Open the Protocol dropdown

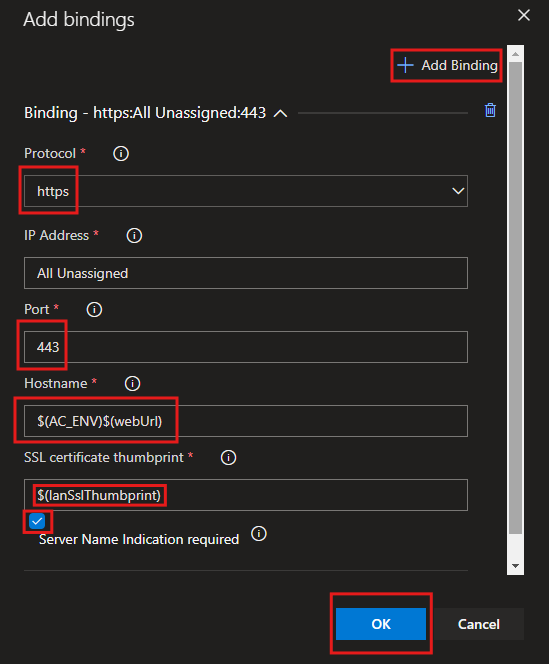(246, 191)
